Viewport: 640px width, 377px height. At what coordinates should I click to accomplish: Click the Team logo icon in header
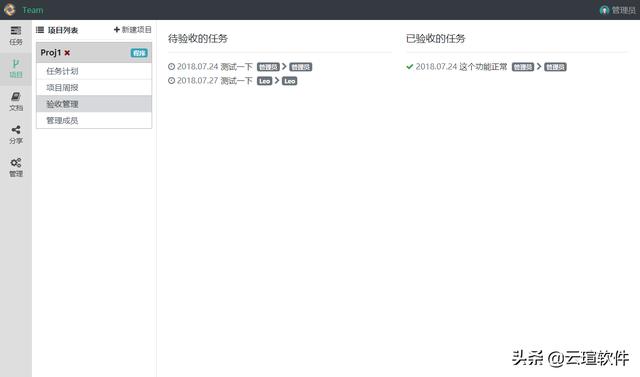(x=9, y=10)
